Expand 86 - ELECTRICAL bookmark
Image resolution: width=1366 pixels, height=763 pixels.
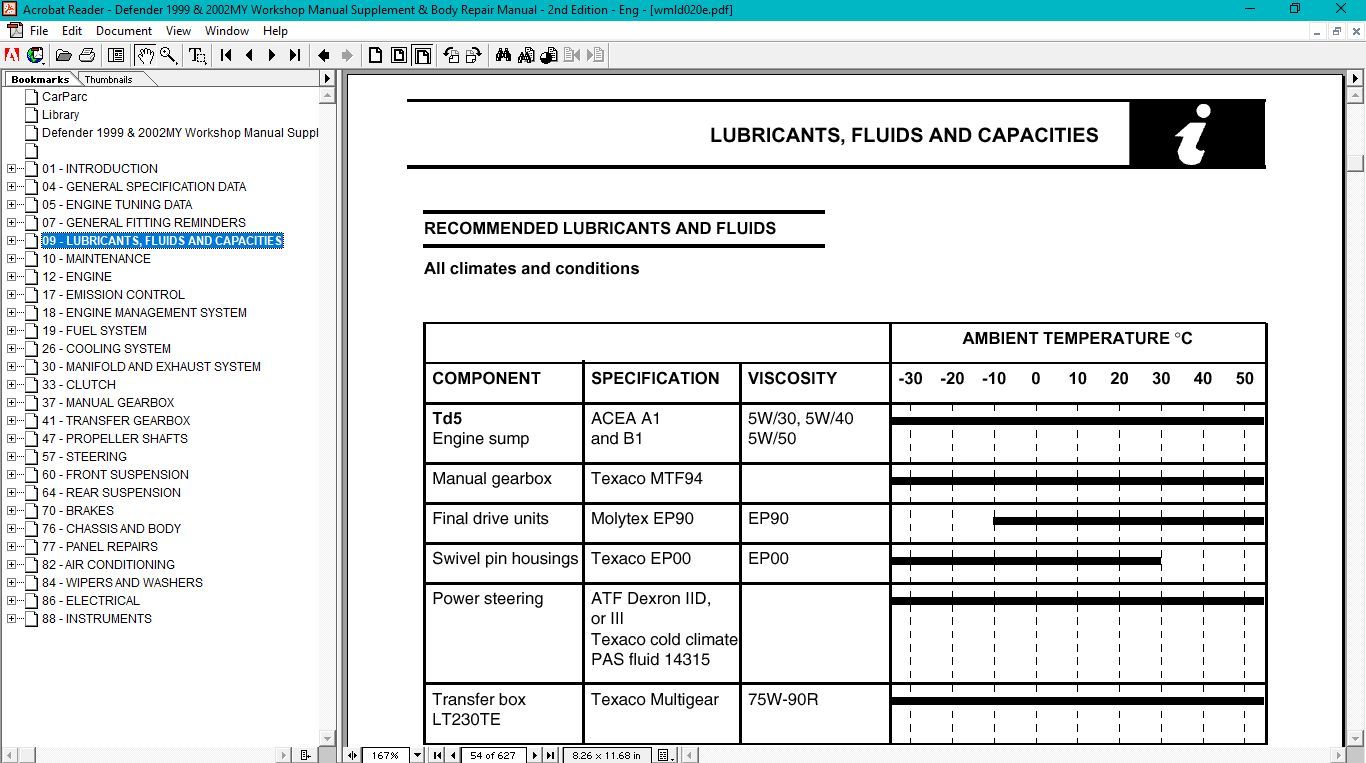tap(12, 601)
